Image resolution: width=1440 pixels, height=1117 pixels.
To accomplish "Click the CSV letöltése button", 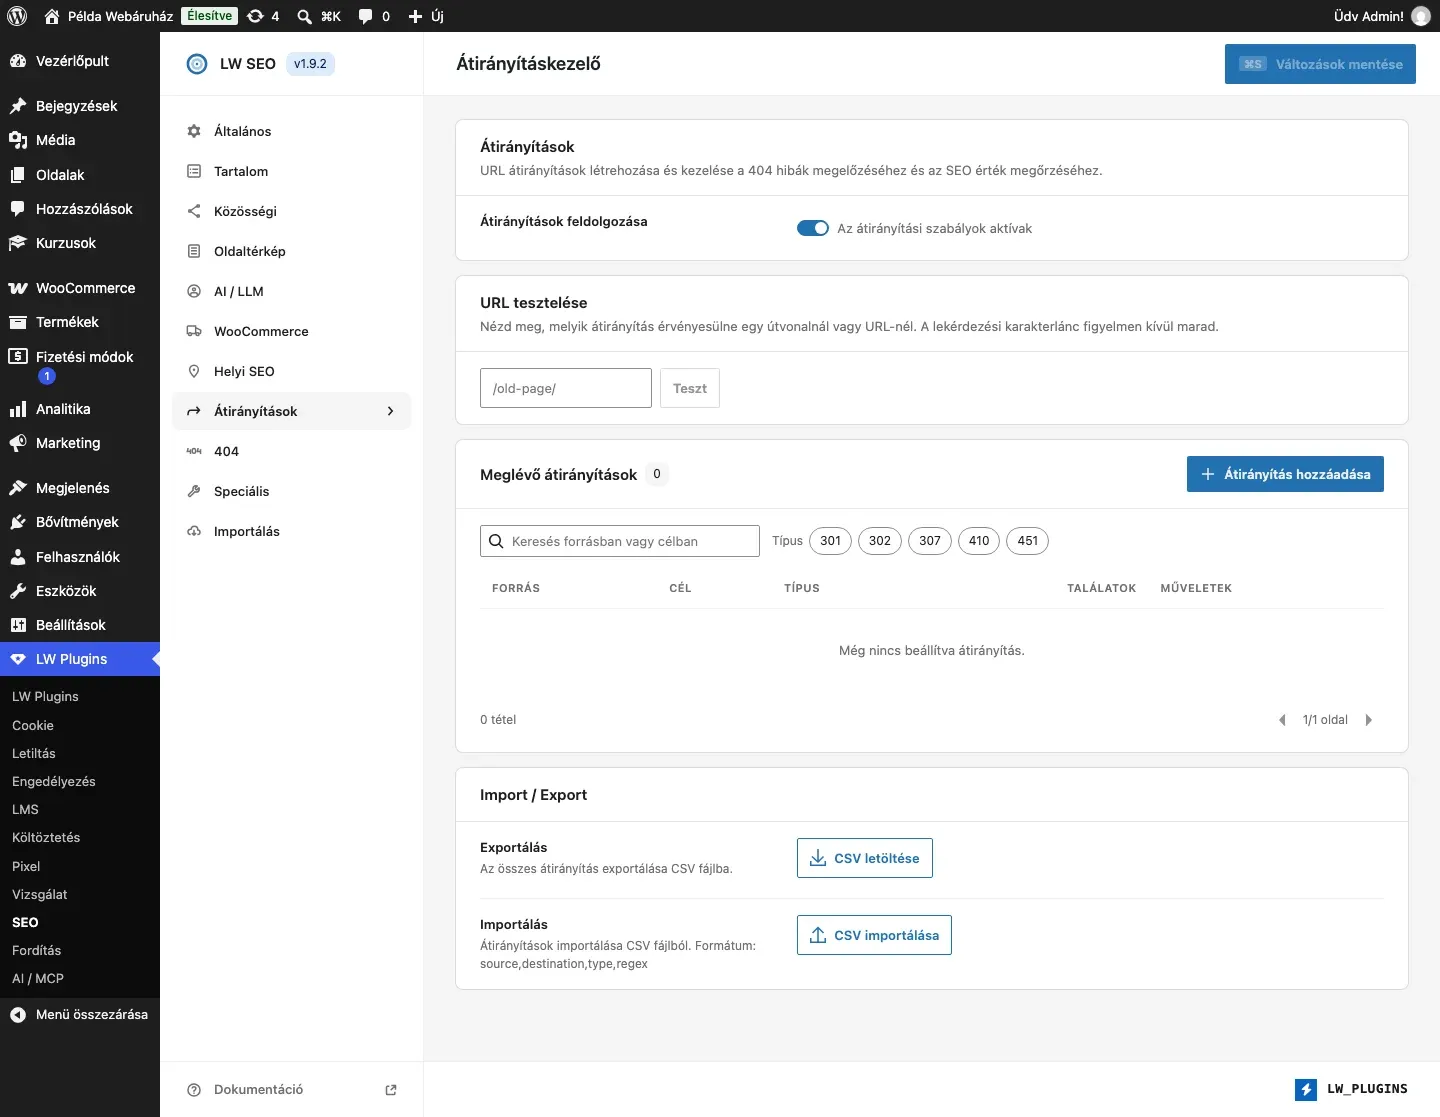I will [865, 858].
